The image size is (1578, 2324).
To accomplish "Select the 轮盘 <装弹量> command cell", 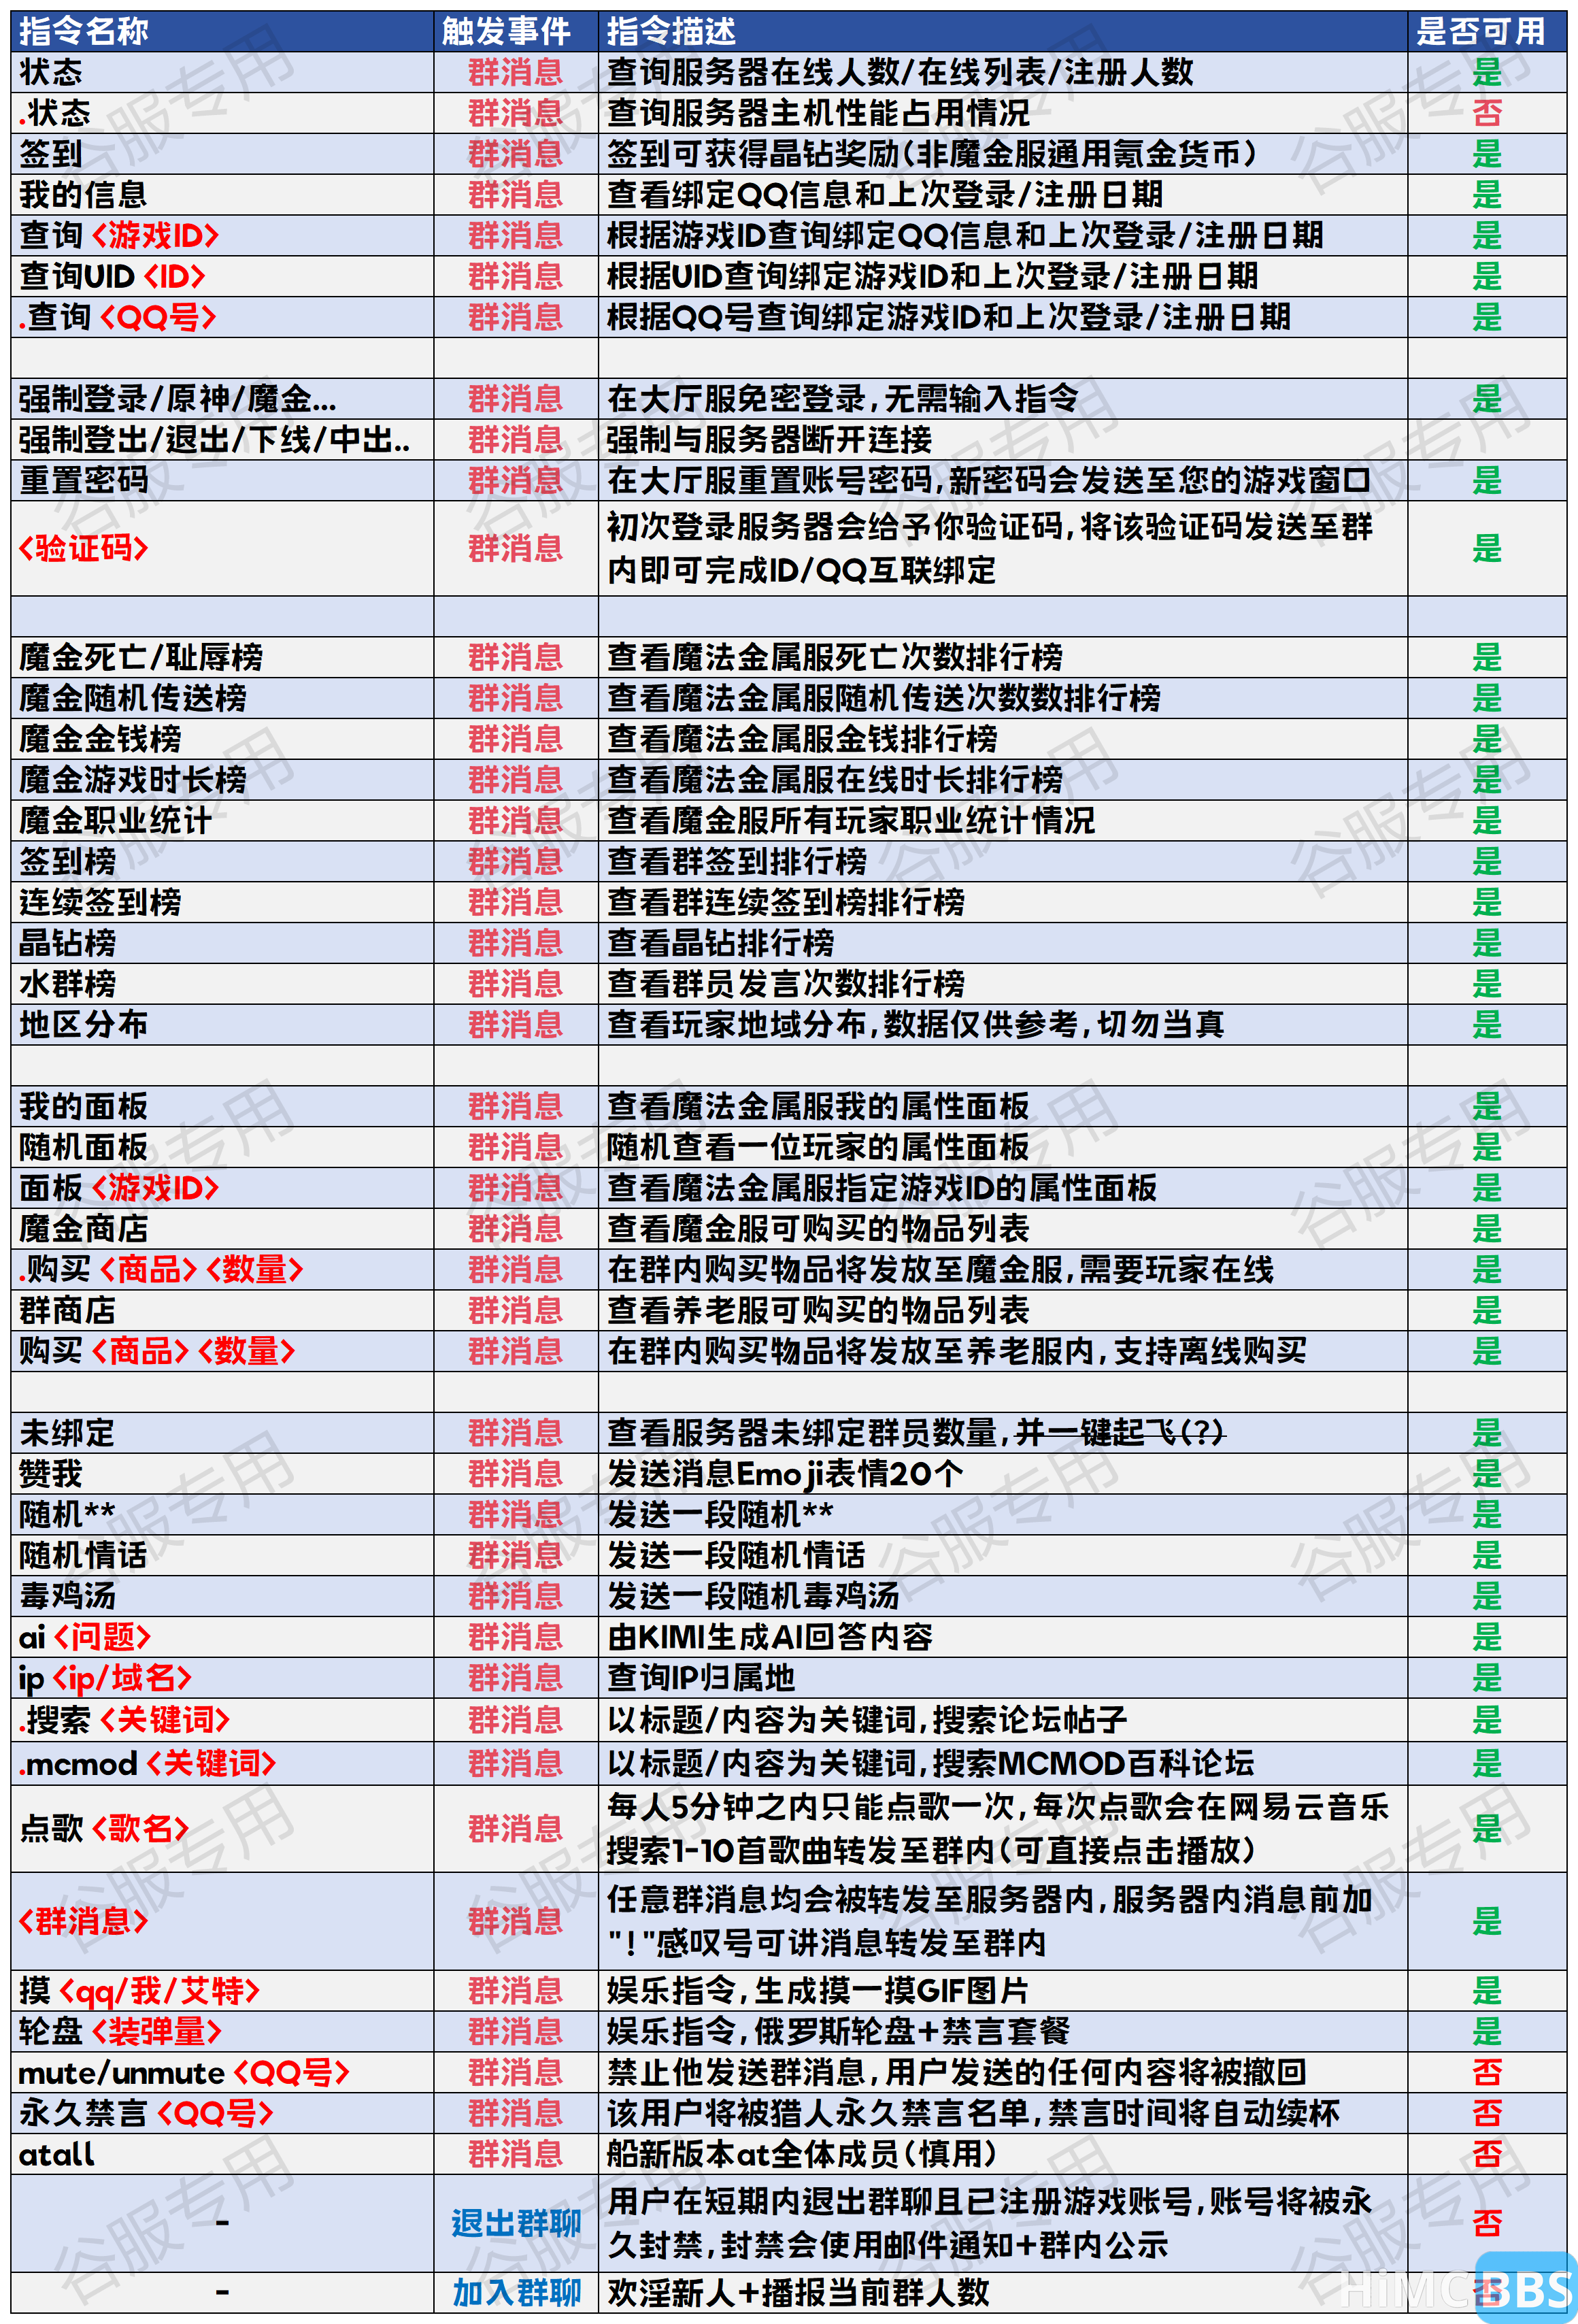I will tap(222, 2032).
